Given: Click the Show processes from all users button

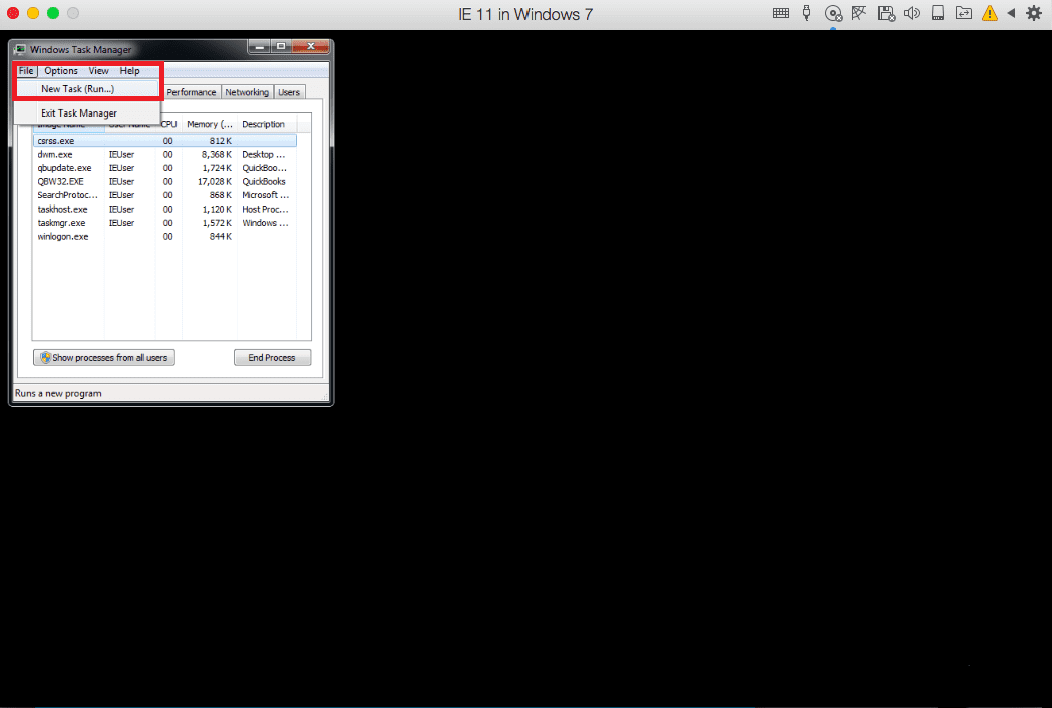Looking at the screenshot, I should pos(103,357).
